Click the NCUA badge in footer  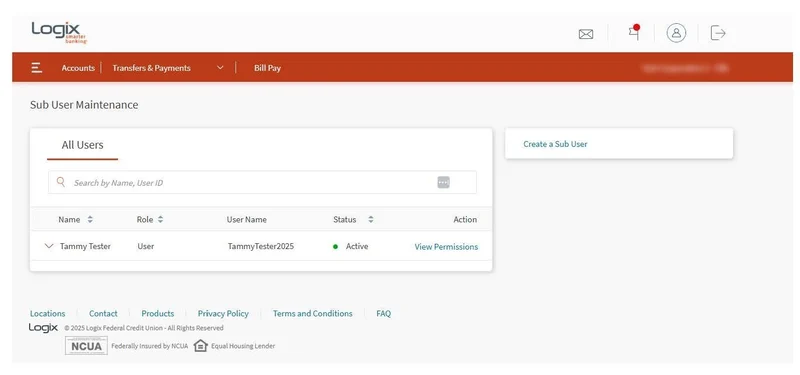(86, 345)
